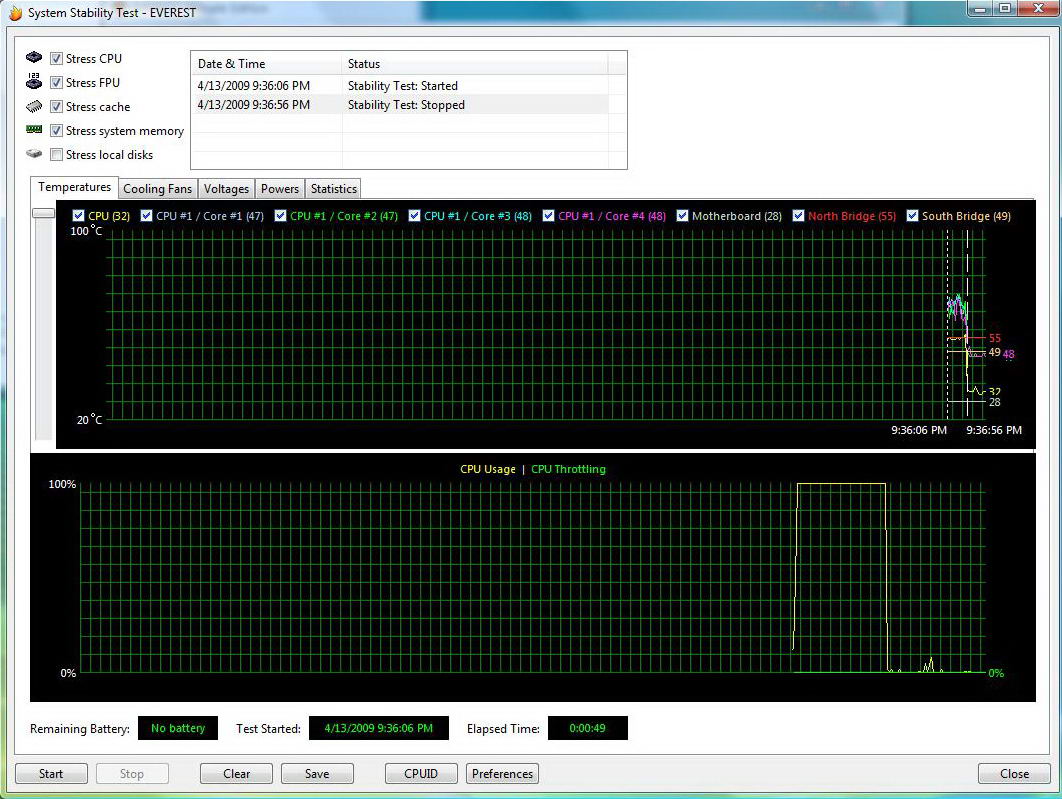Screen dimensions: 1062x799
Task: Click the CPU Throttling graph label
Action: [x=568, y=469]
